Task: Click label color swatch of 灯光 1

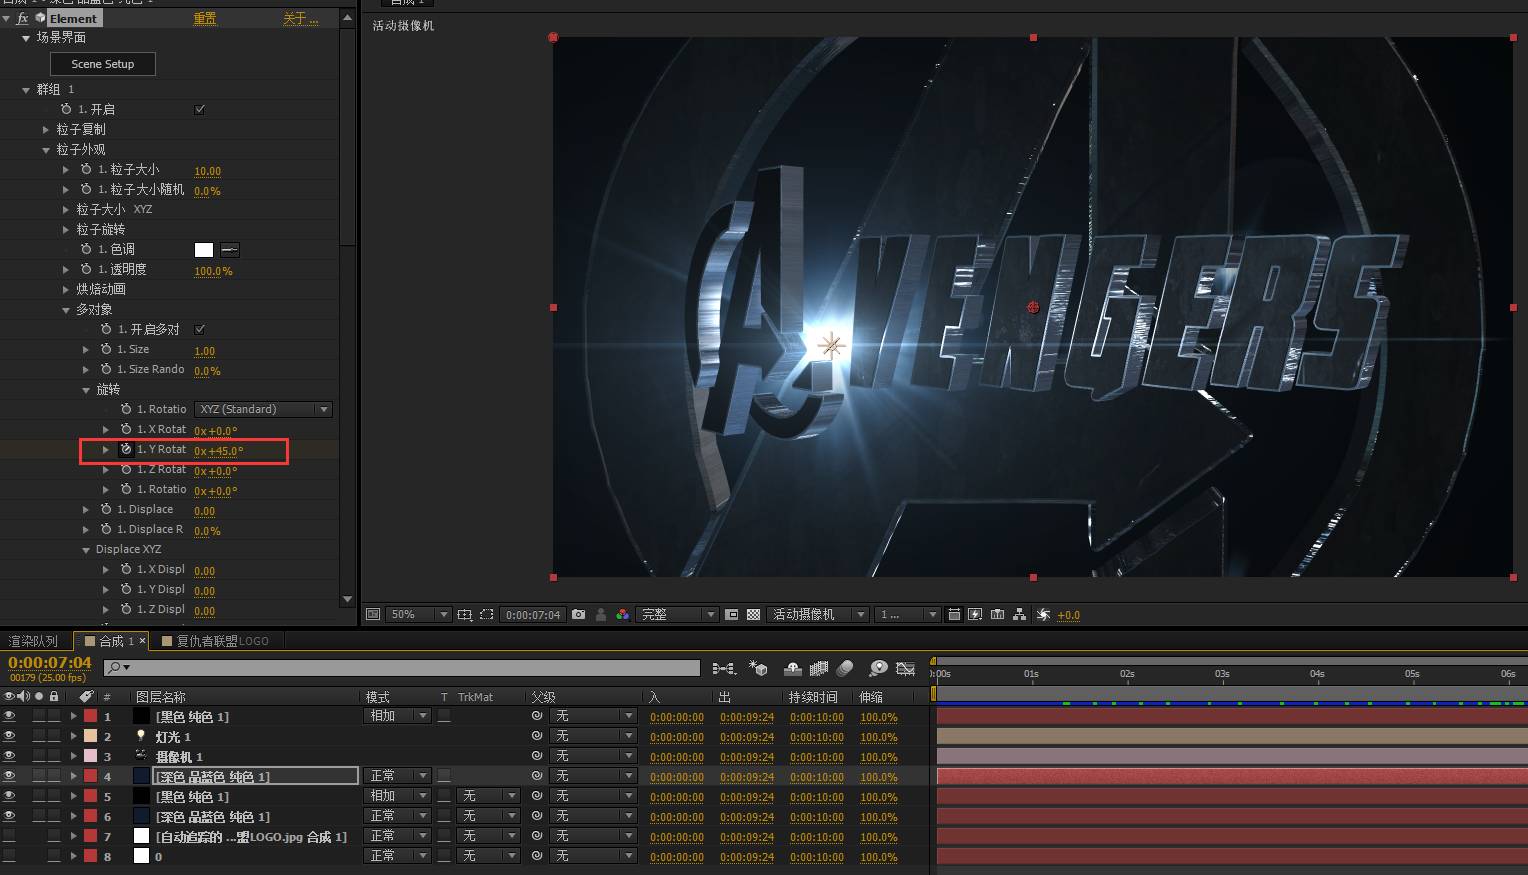Action: pos(90,736)
